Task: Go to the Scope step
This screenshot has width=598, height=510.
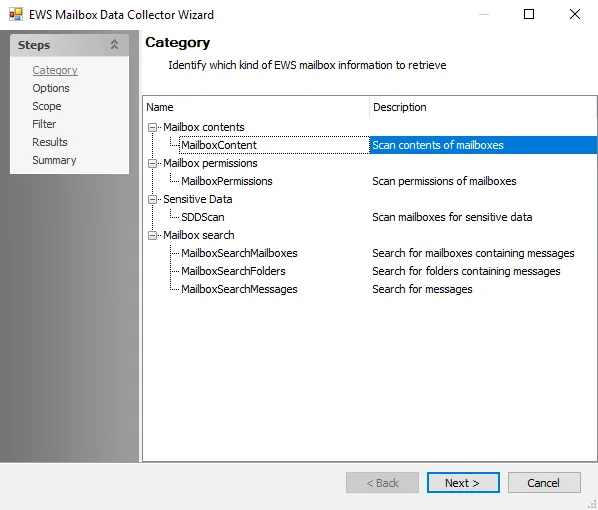Action: 47,106
